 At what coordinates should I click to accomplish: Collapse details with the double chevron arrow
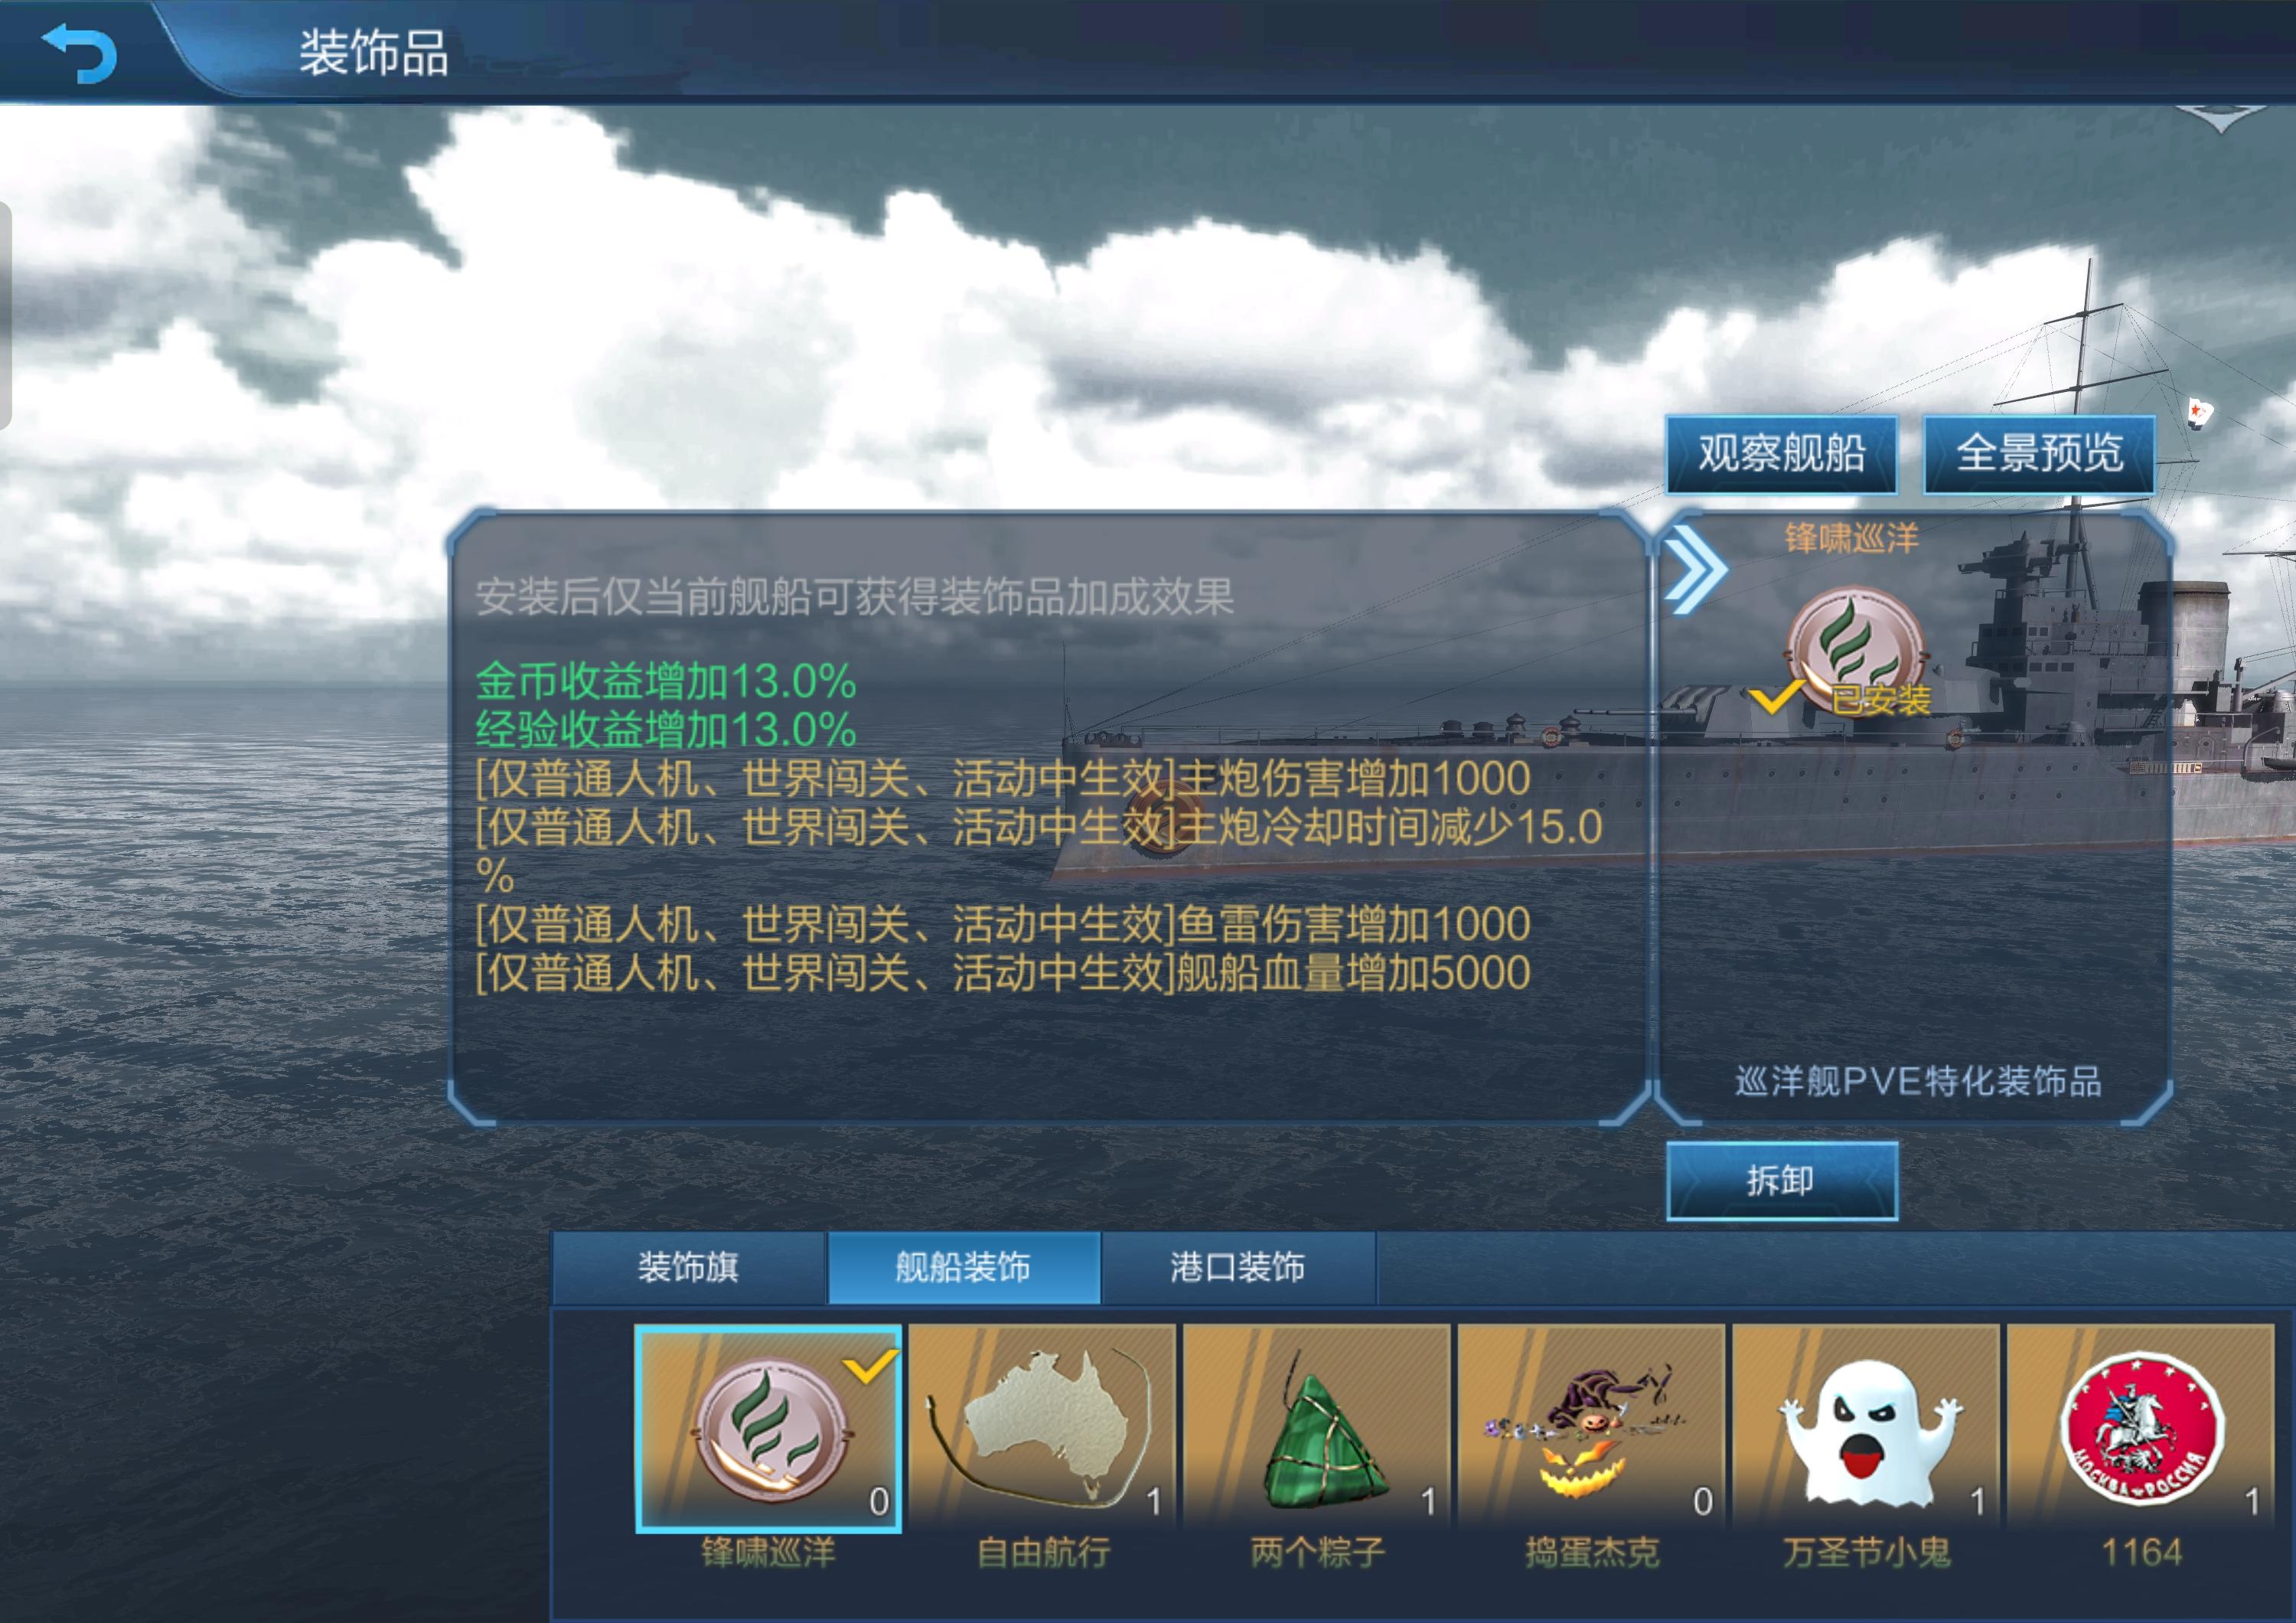[x=1695, y=569]
